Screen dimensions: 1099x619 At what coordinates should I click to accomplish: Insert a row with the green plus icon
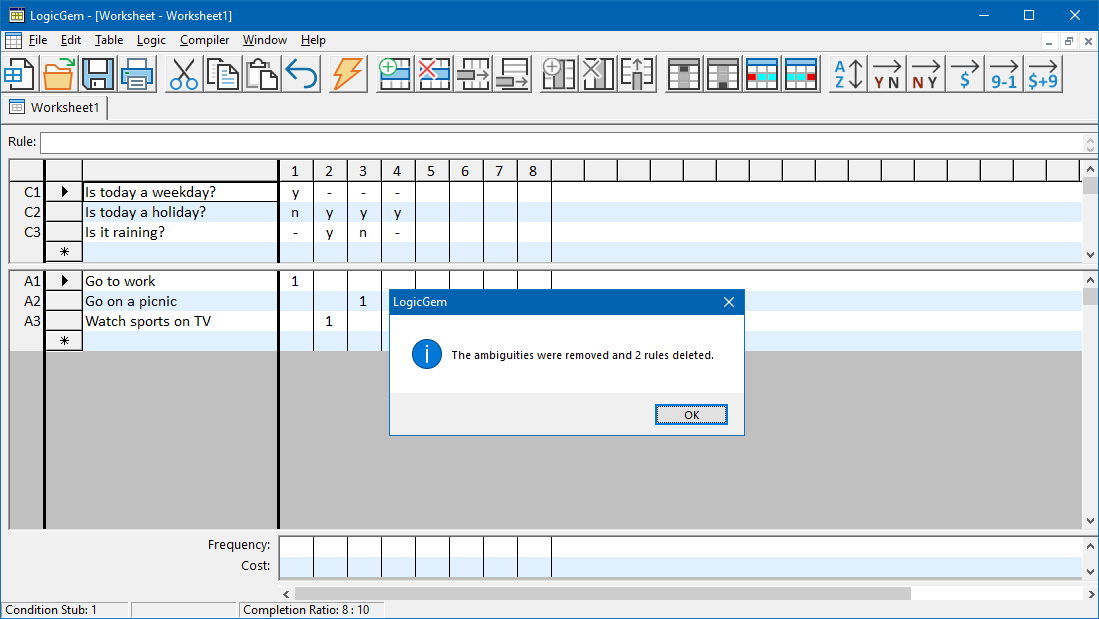pyautogui.click(x=395, y=74)
